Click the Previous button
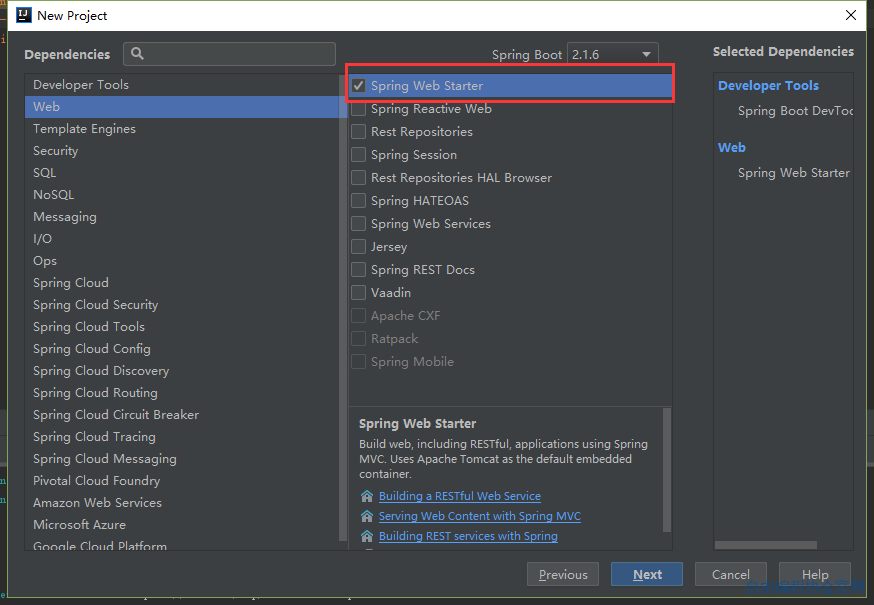Viewport: 874px width, 605px height. pyautogui.click(x=563, y=574)
